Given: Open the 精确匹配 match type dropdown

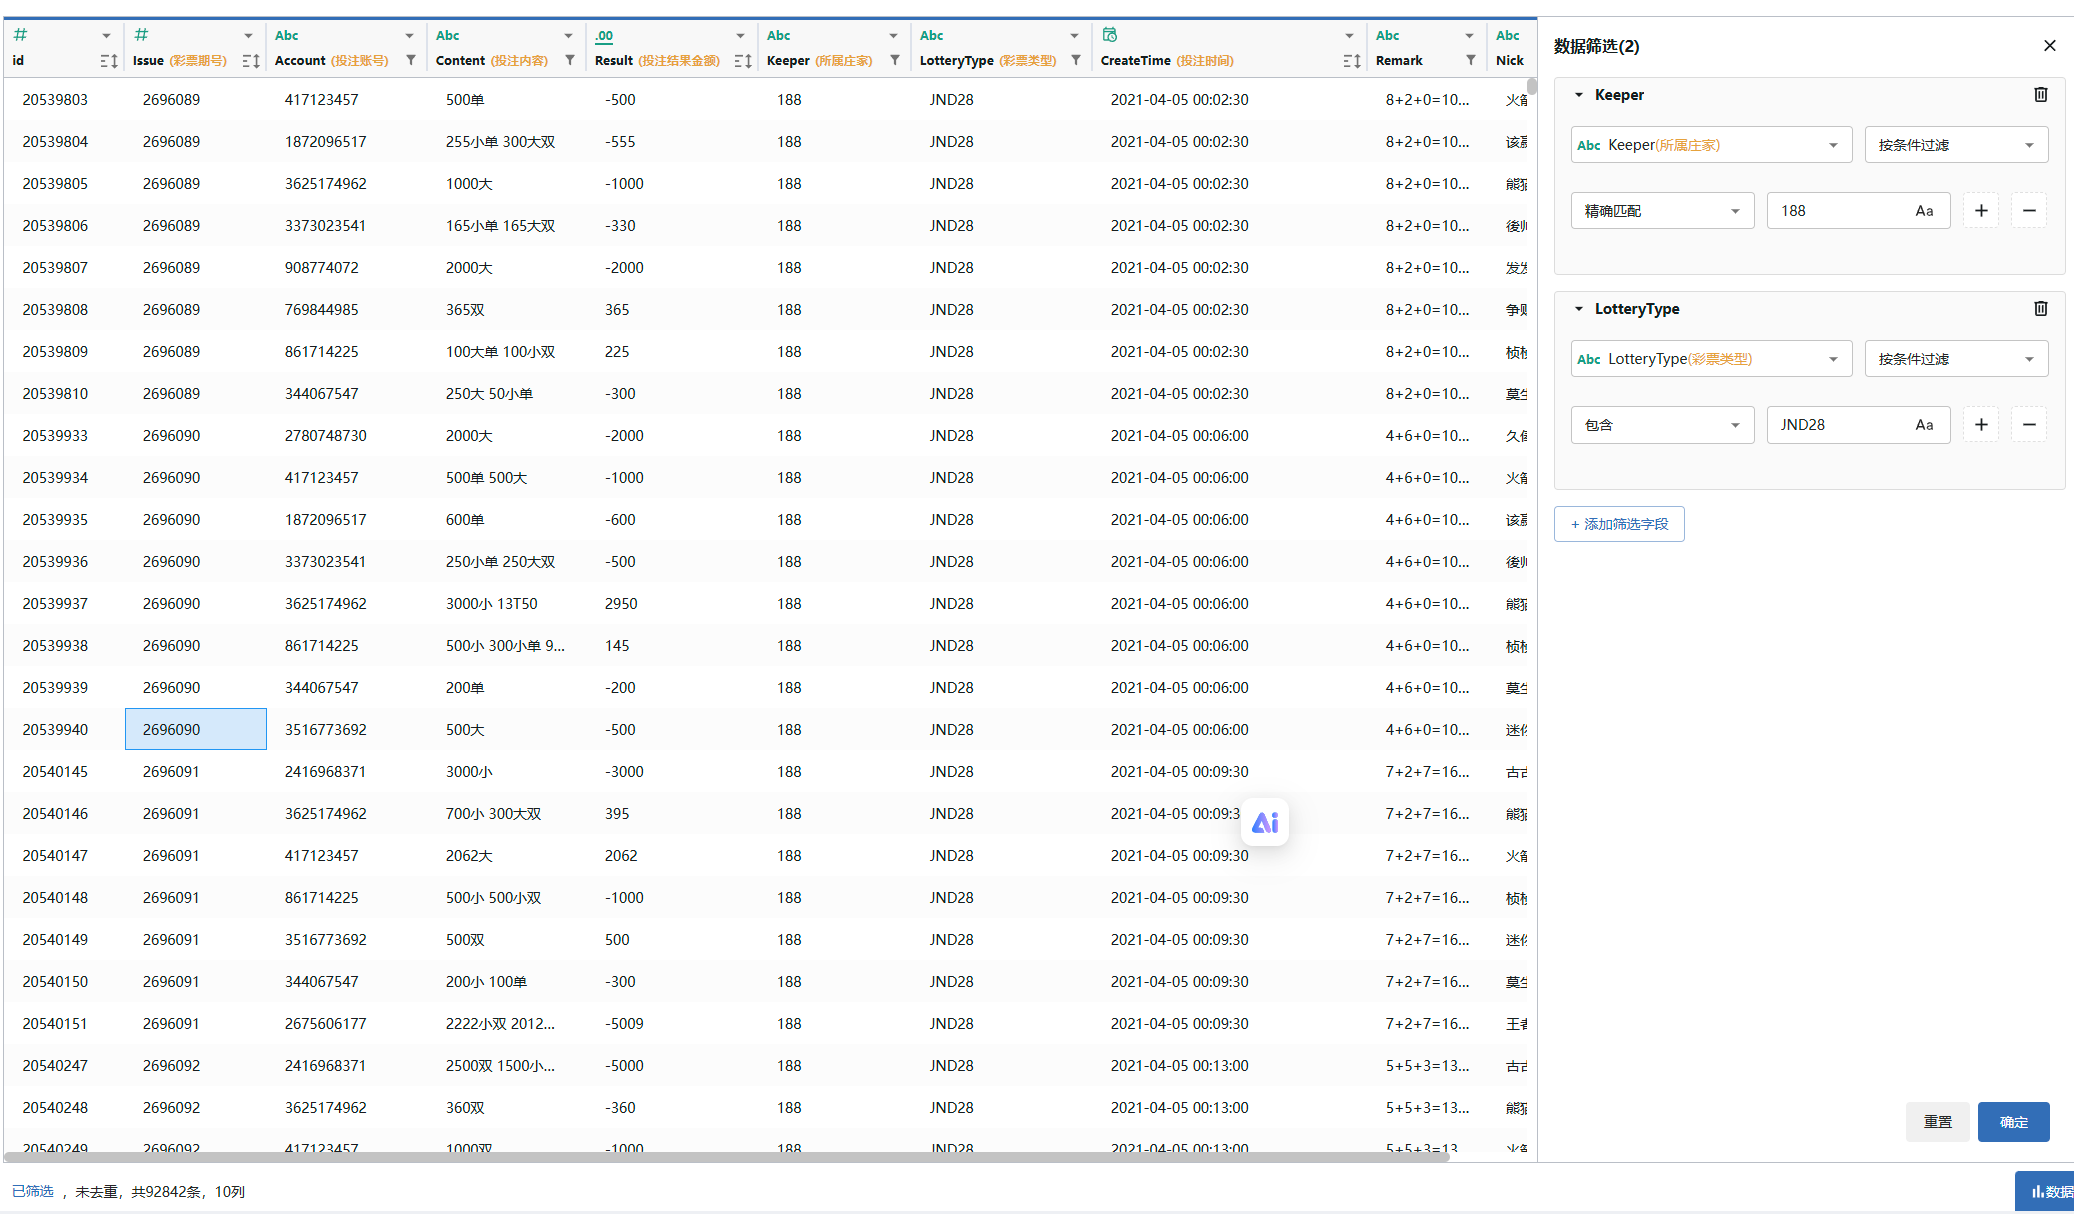Looking at the screenshot, I should coord(1661,211).
